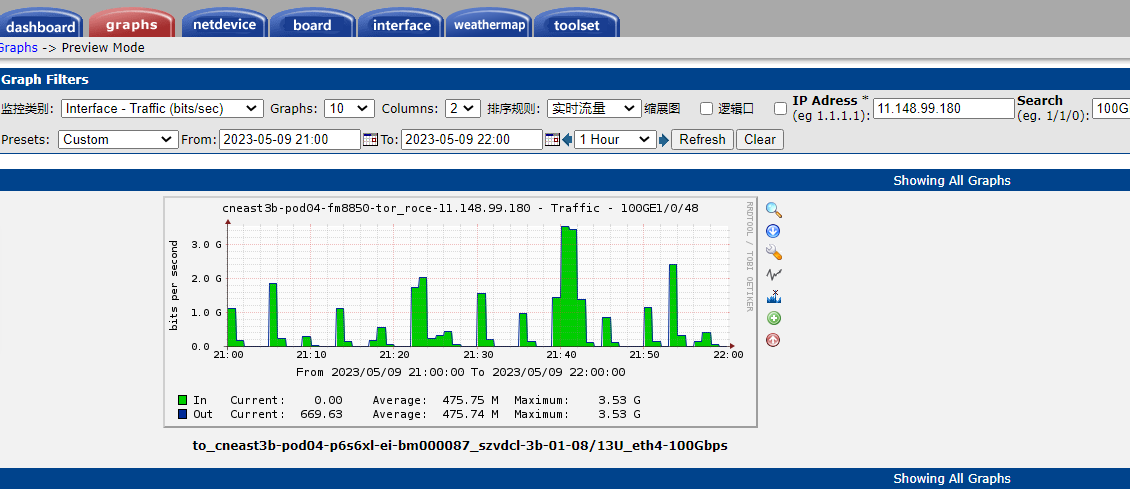Click the blue Out legend swatch
The width and height of the screenshot is (1130, 489).
pos(183,414)
